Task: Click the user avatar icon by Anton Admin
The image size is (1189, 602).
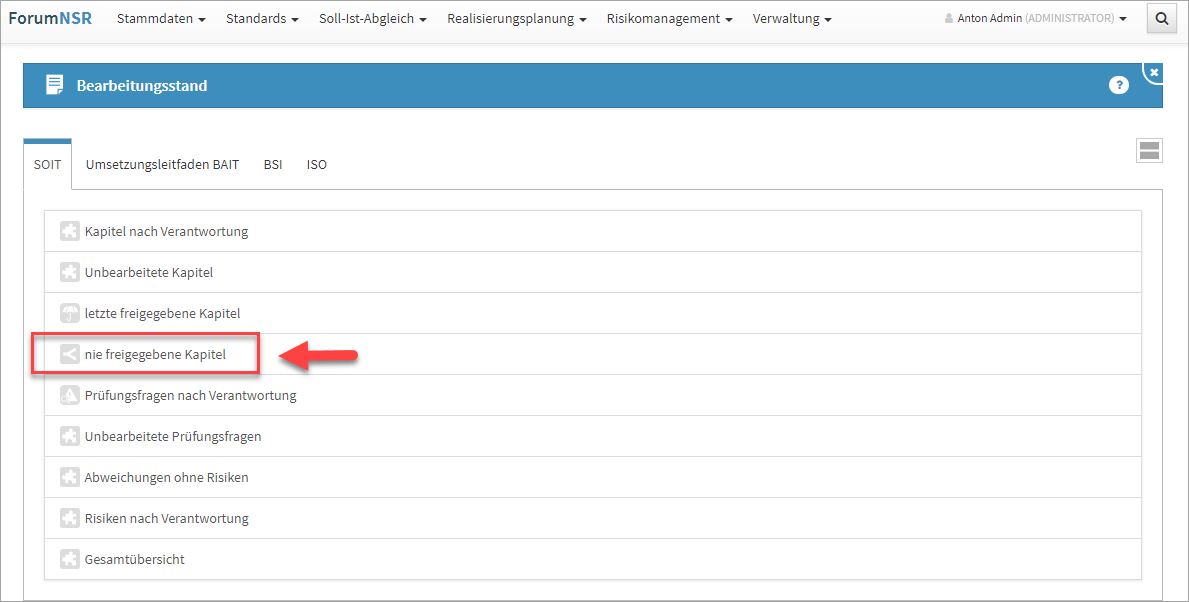Action: pyautogui.click(x=949, y=18)
